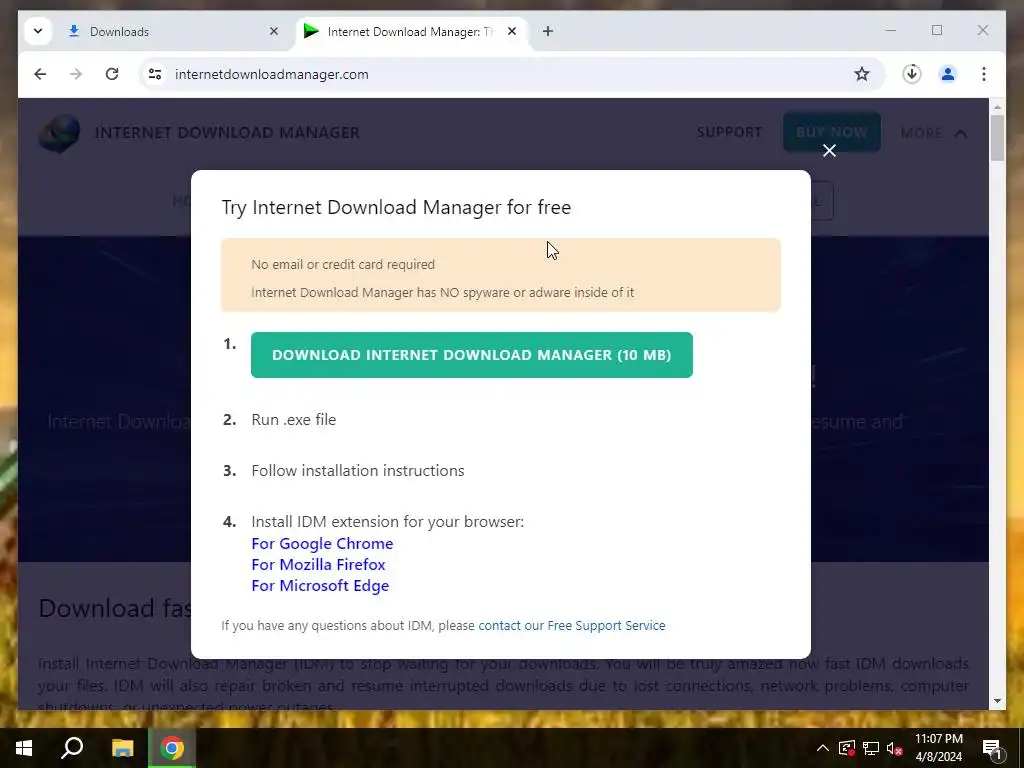1024x768 pixels.
Task: Open Chrome profile icon
Action: 948,74
